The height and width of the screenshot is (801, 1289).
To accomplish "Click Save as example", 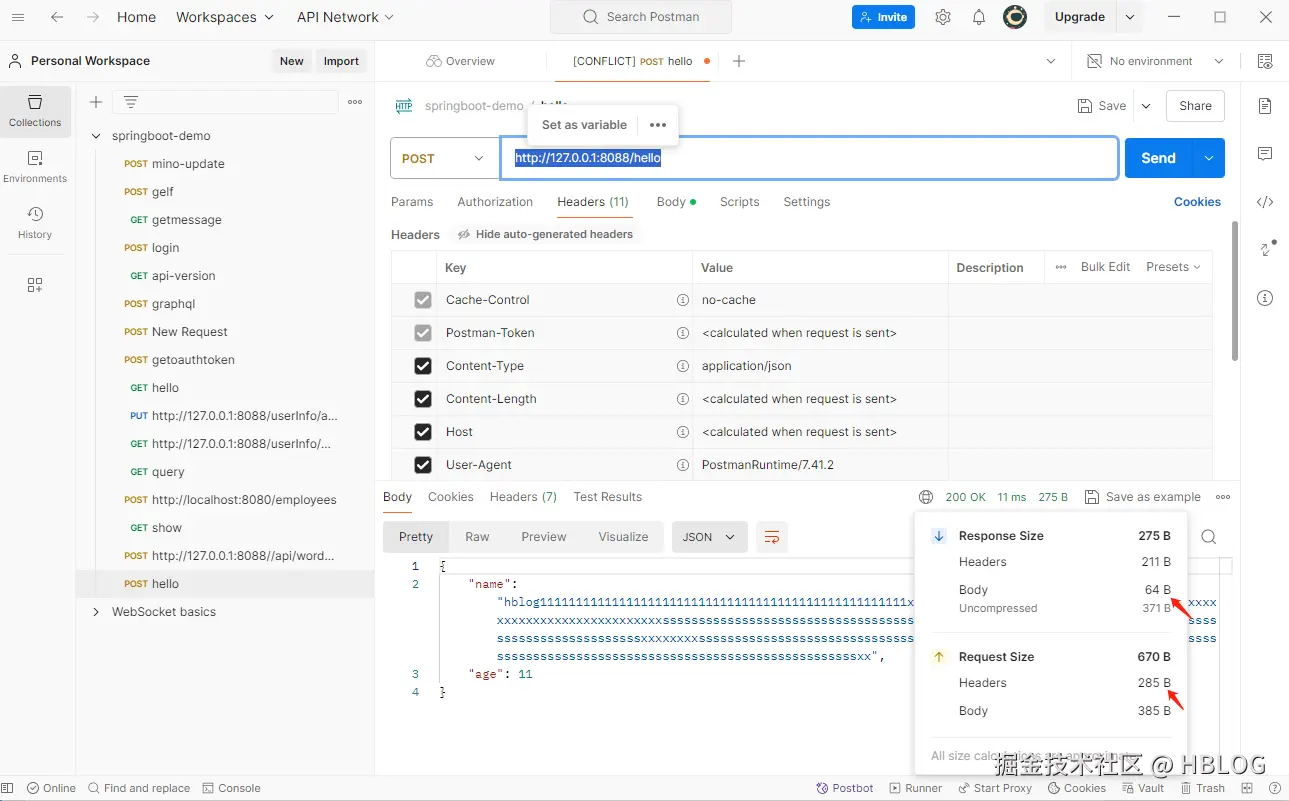I will 1142,497.
